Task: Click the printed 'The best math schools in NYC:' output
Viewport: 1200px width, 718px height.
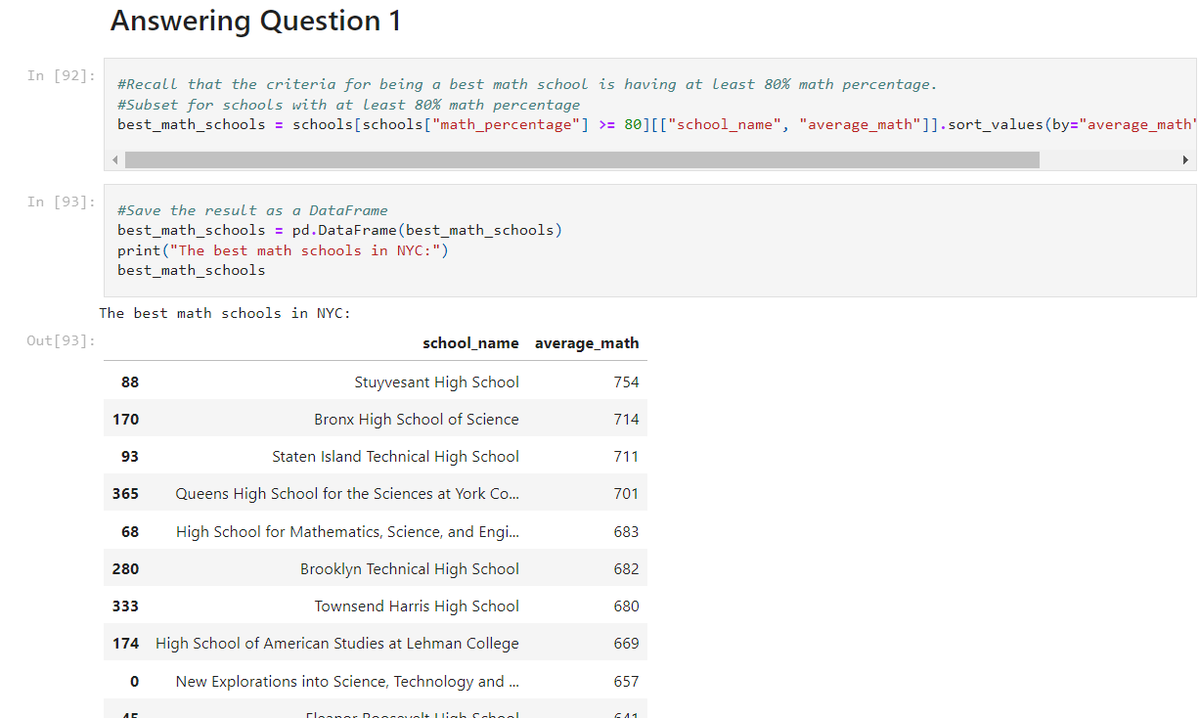Action: point(225,313)
